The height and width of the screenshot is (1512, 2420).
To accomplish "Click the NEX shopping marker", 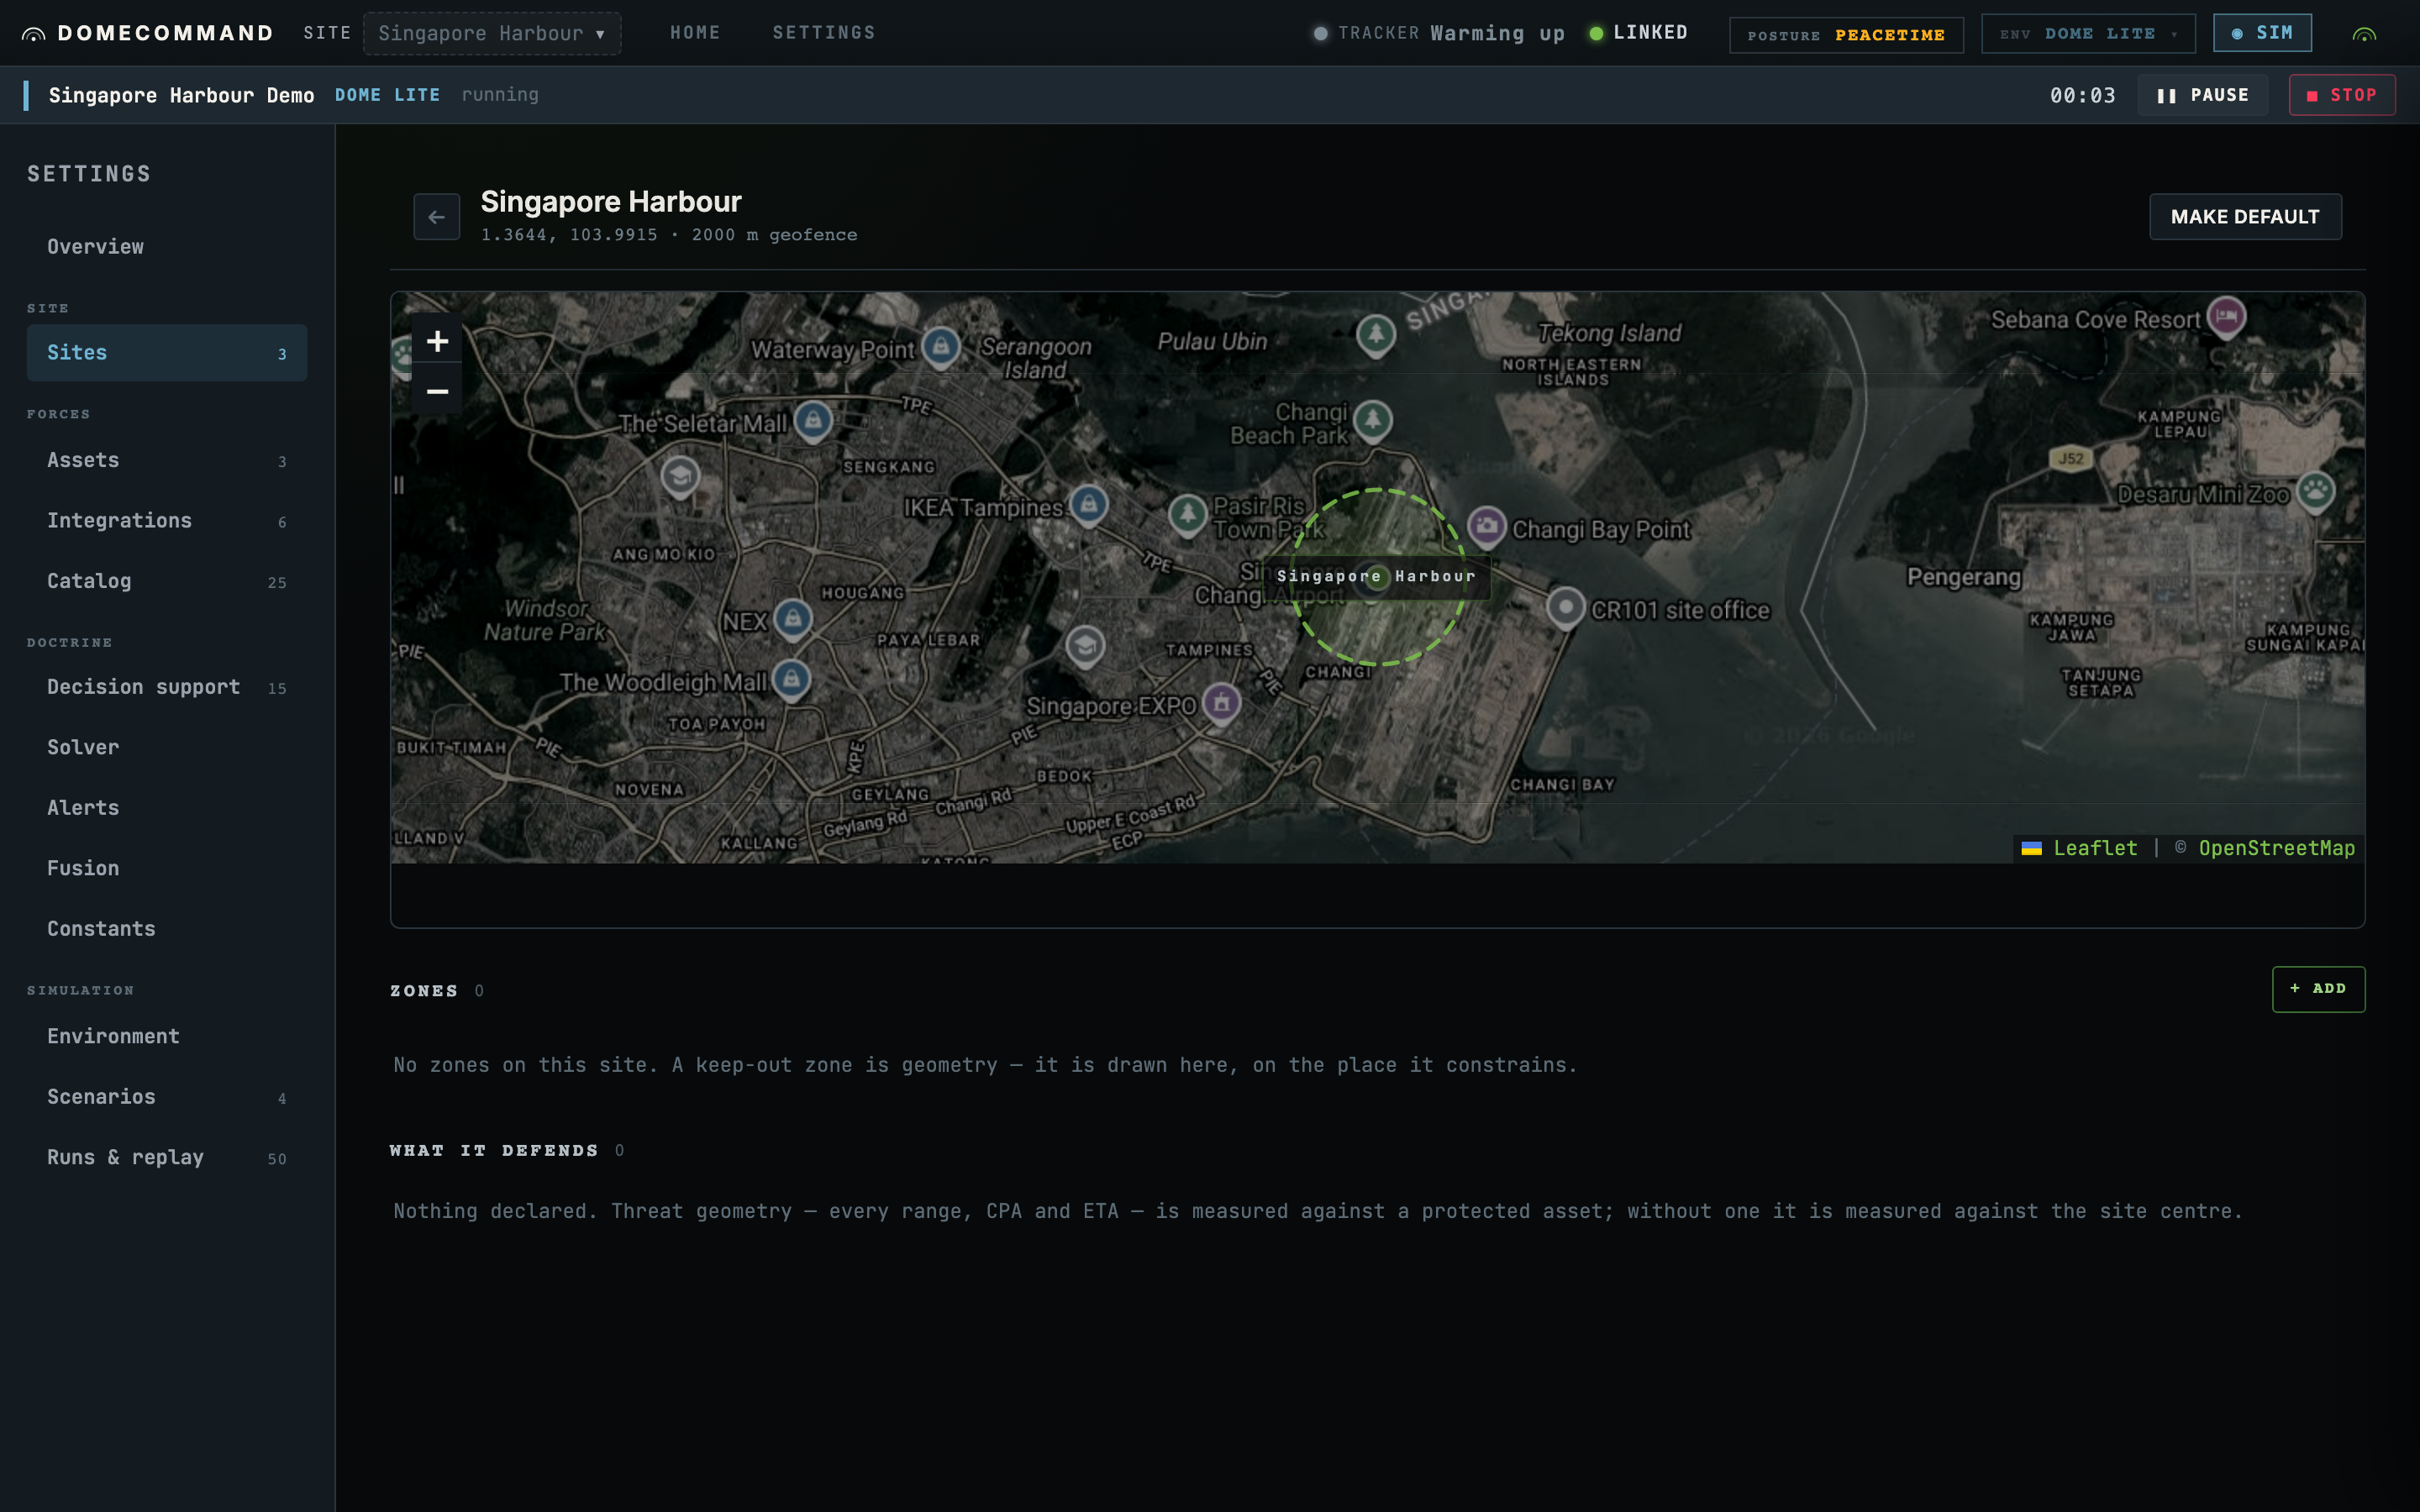I will tap(793, 620).
